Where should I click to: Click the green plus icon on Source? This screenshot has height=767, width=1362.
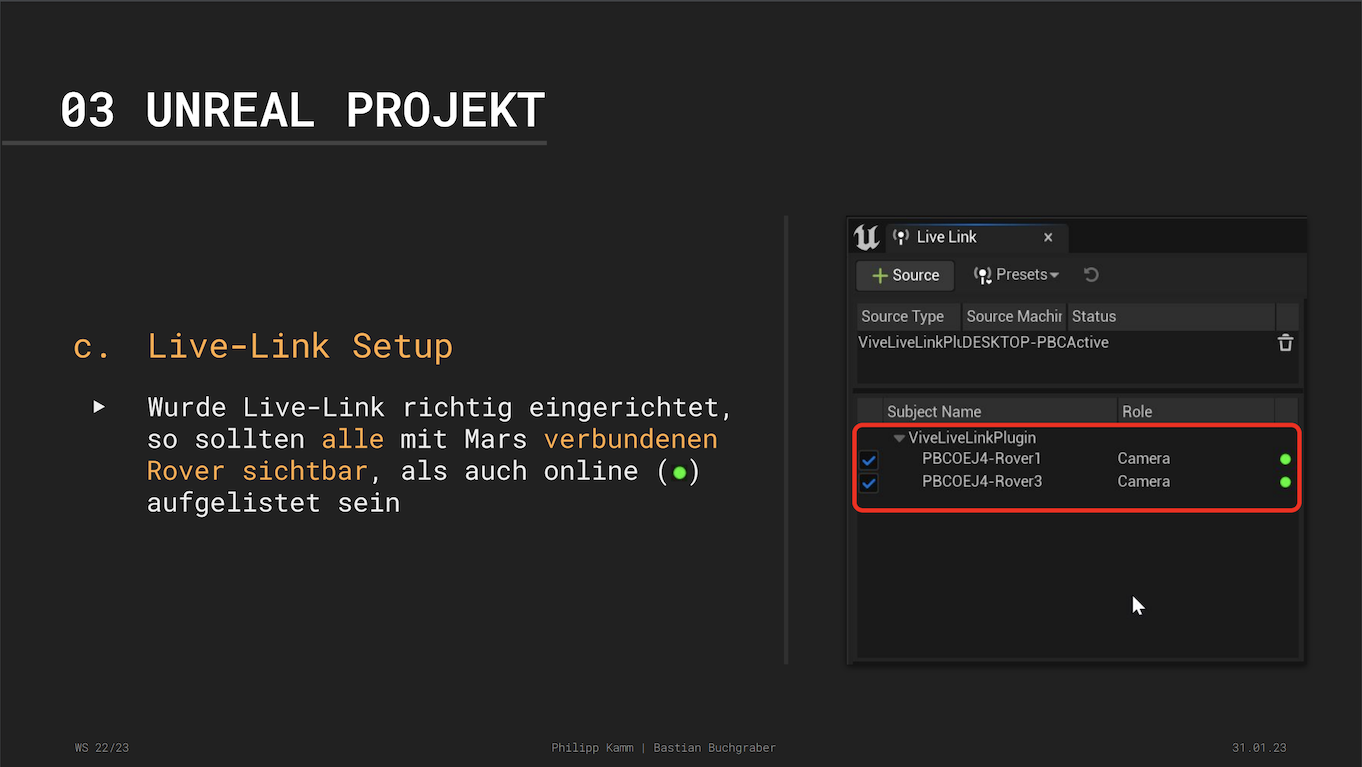click(x=880, y=276)
